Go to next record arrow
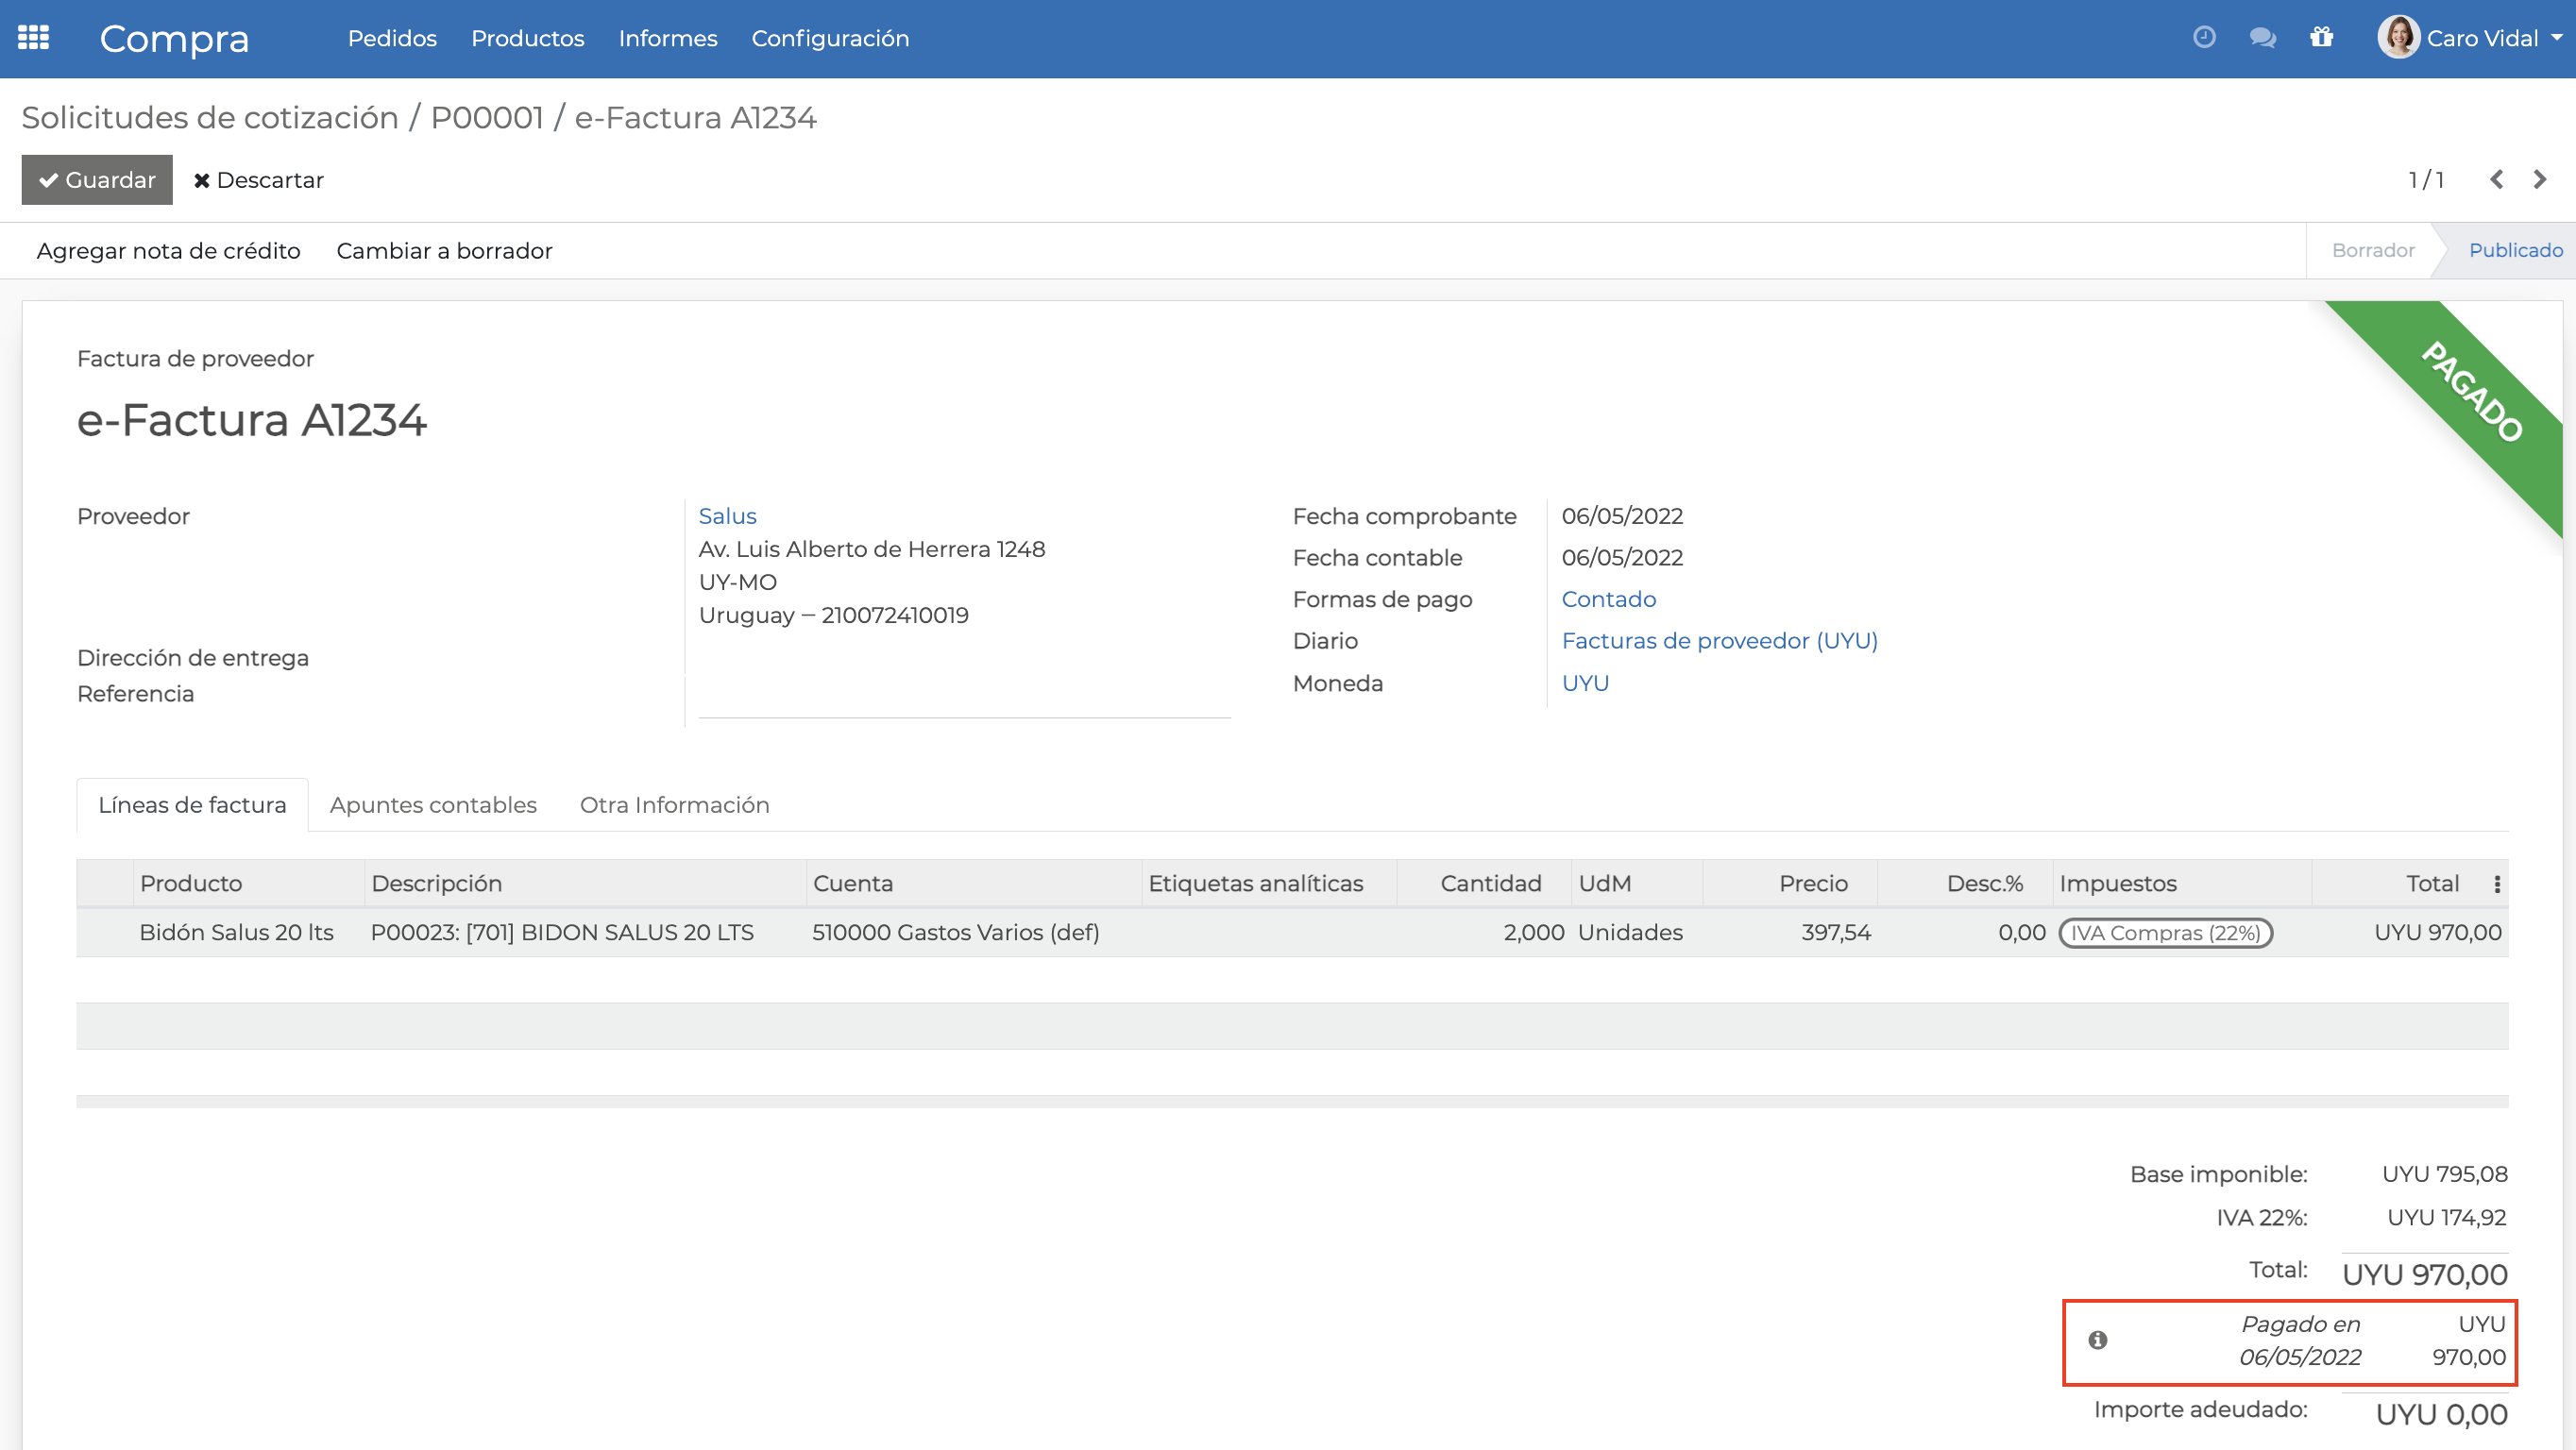This screenshot has width=2576, height=1450. [2540, 180]
